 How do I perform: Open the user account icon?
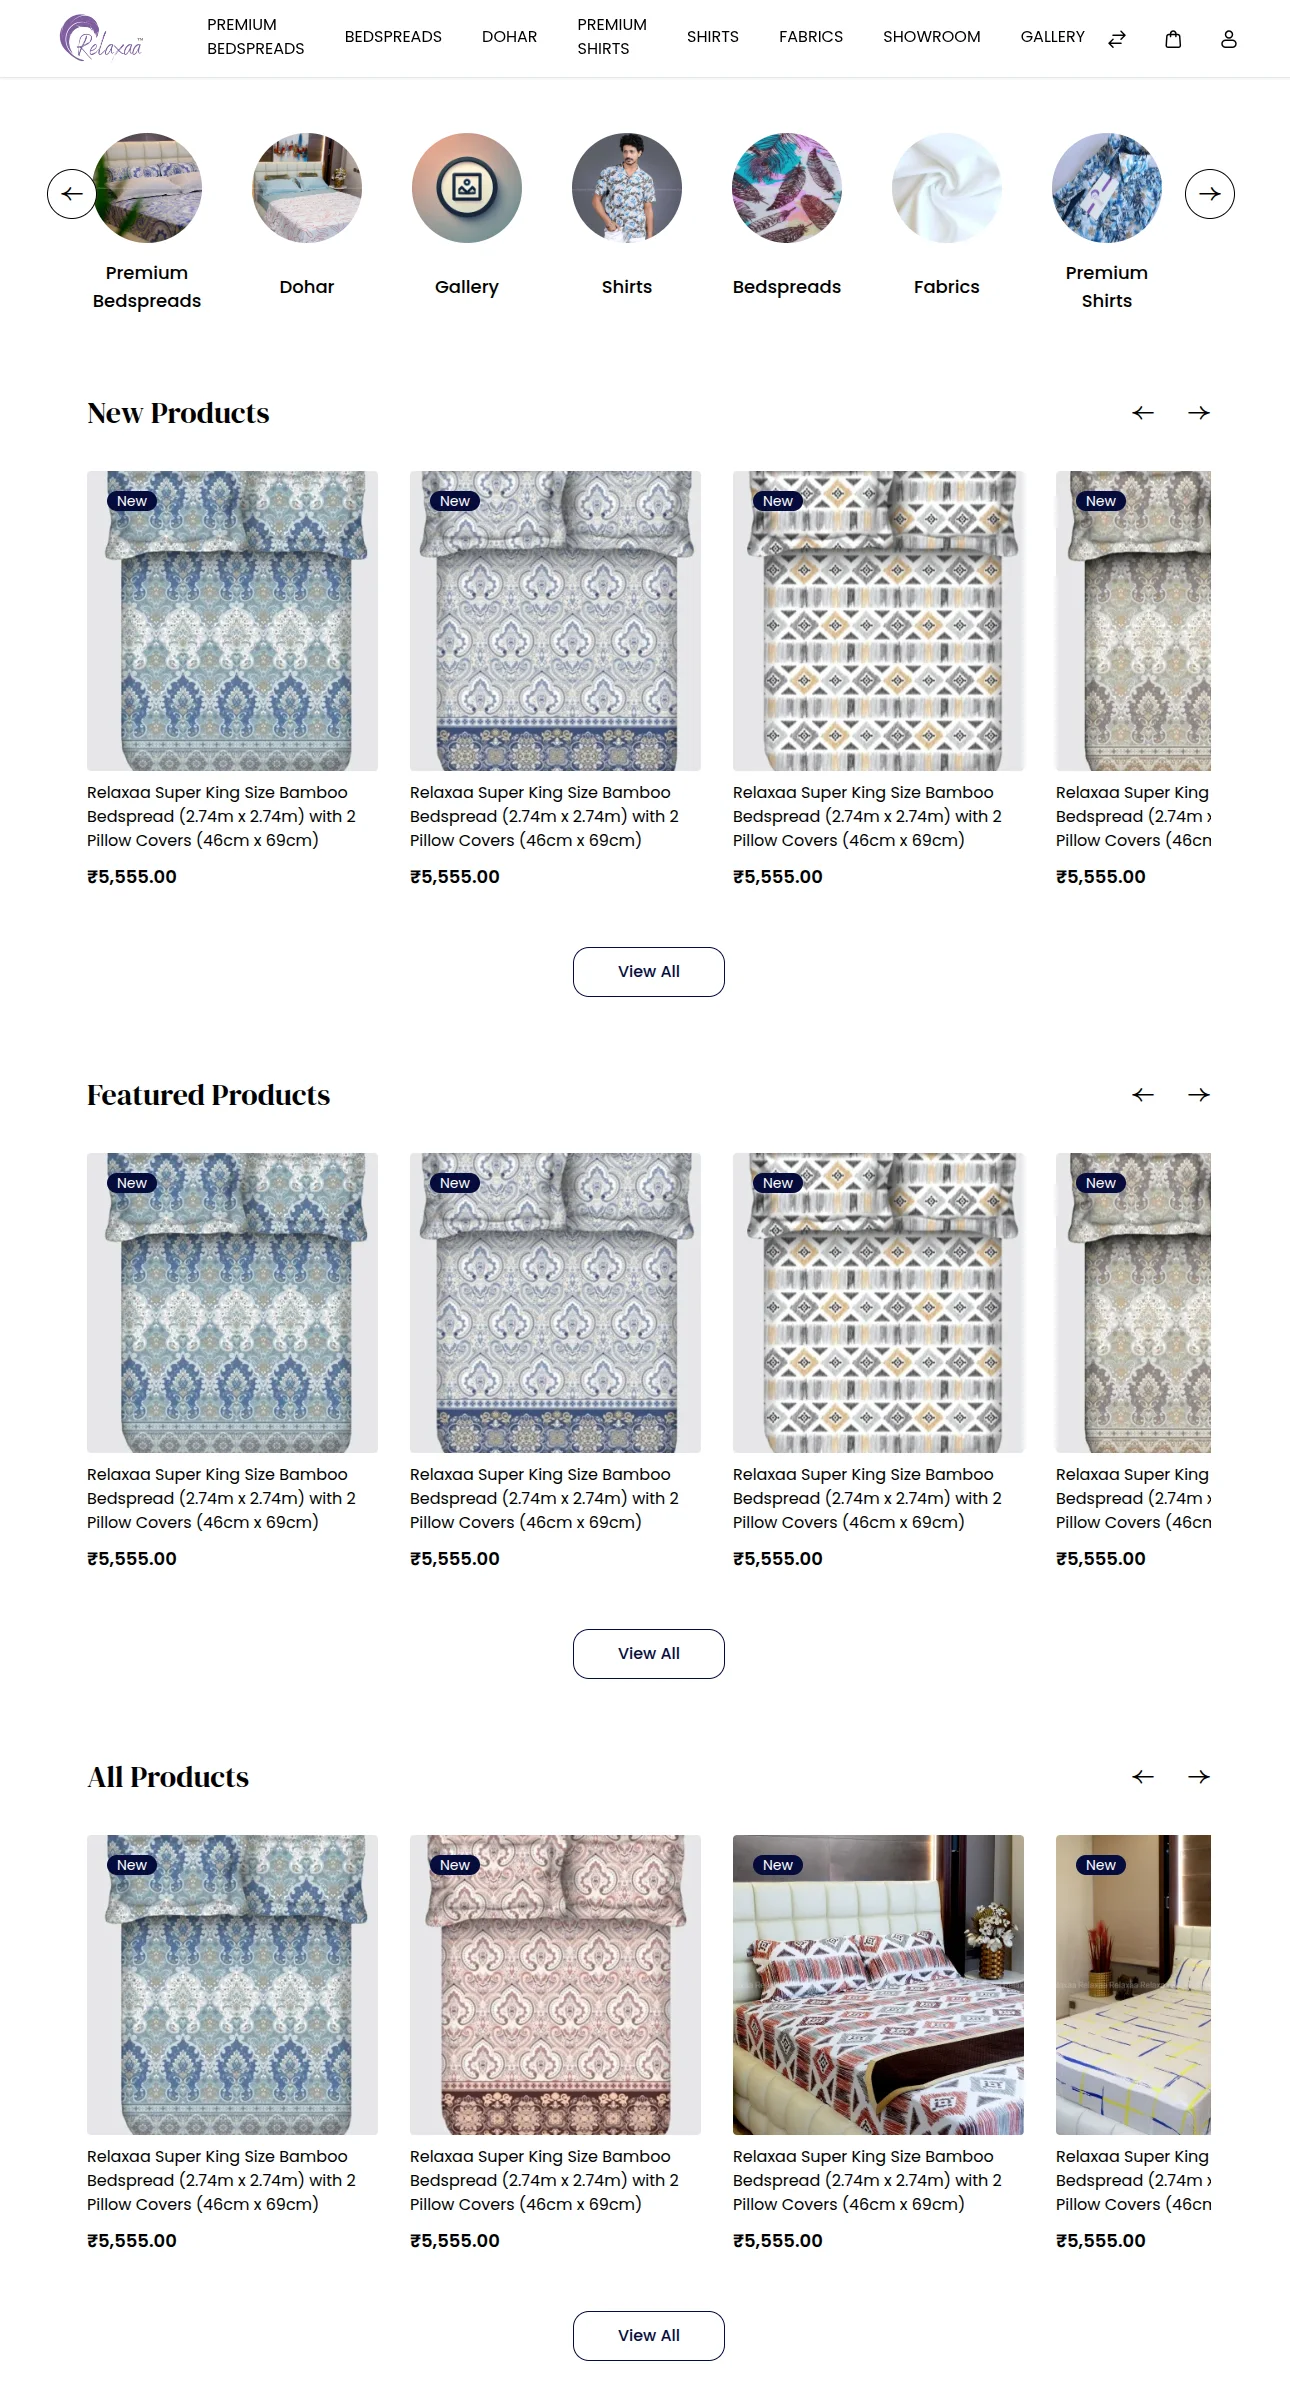click(1229, 39)
